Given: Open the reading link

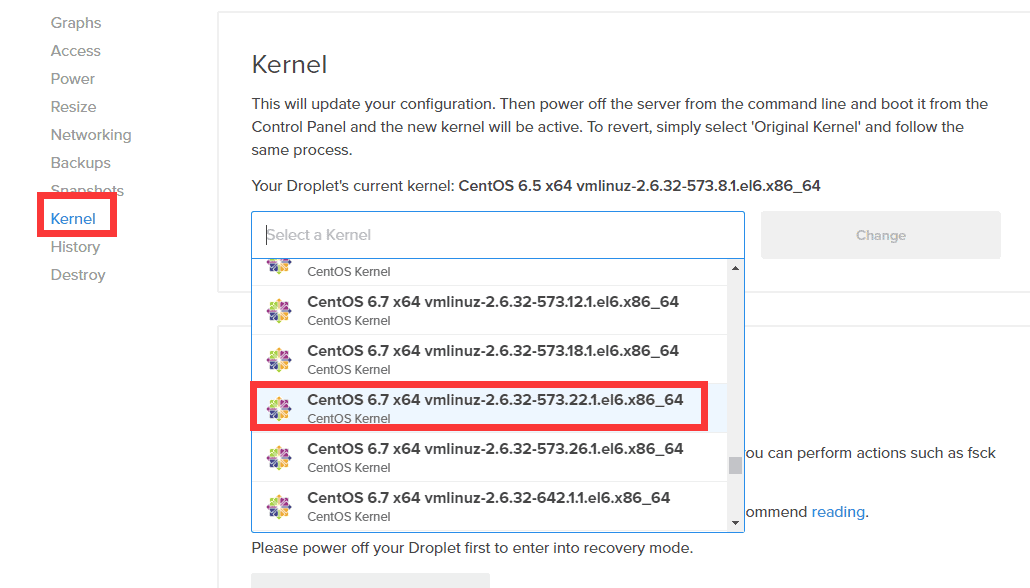Looking at the screenshot, I should click(x=838, y=512).
